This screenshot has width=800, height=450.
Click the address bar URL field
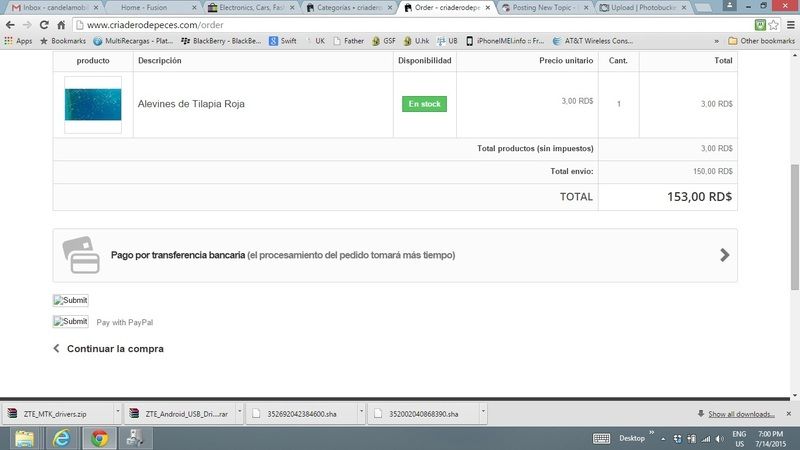click(x=412, y=24)
